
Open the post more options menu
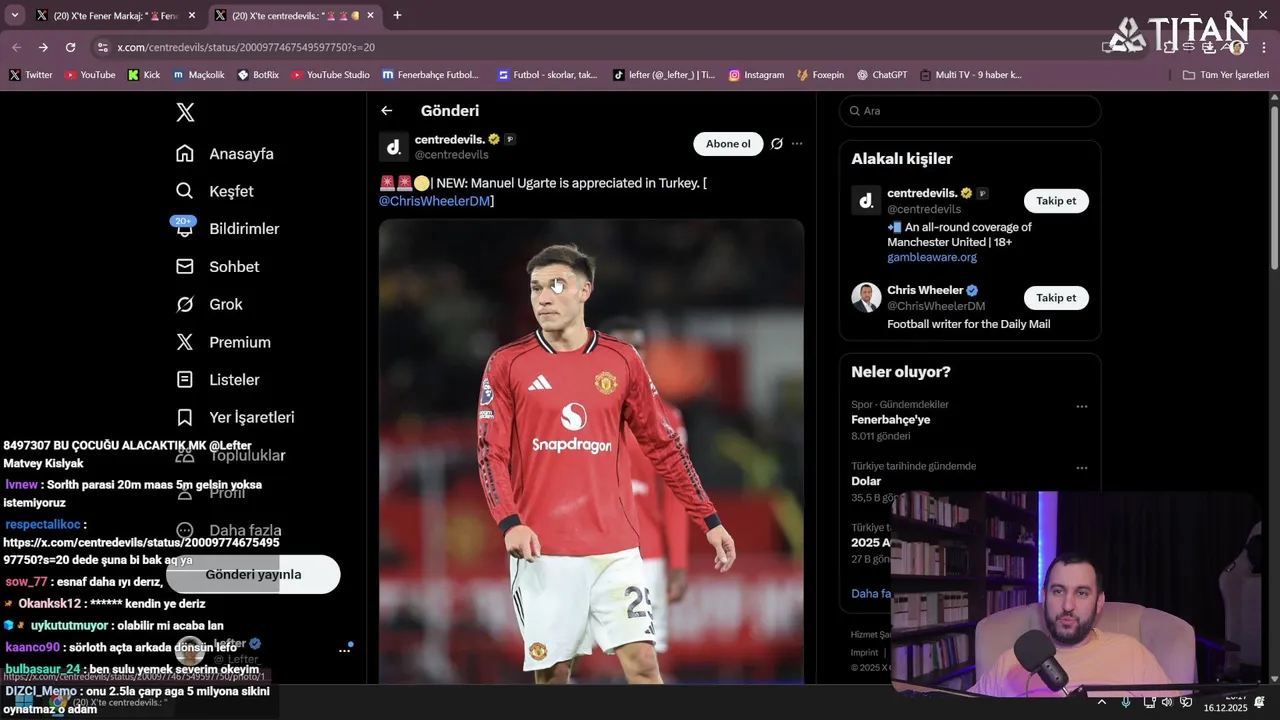tap(797, 144)
